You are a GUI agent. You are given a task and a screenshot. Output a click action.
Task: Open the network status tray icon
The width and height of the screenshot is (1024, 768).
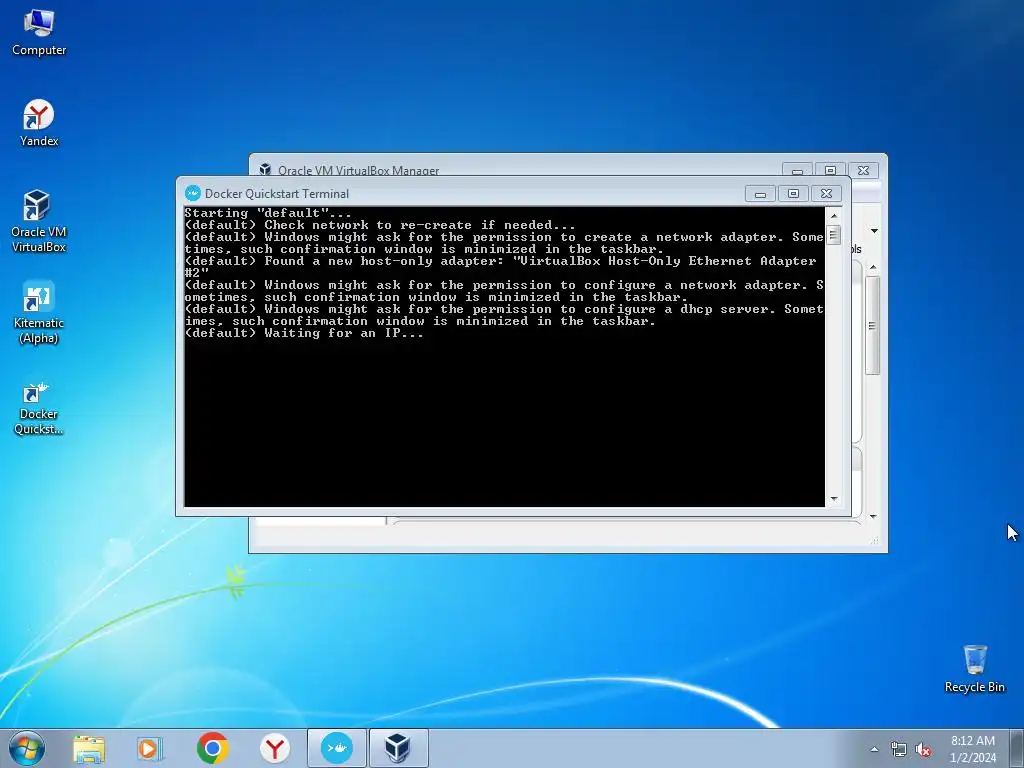click(899, 750)
